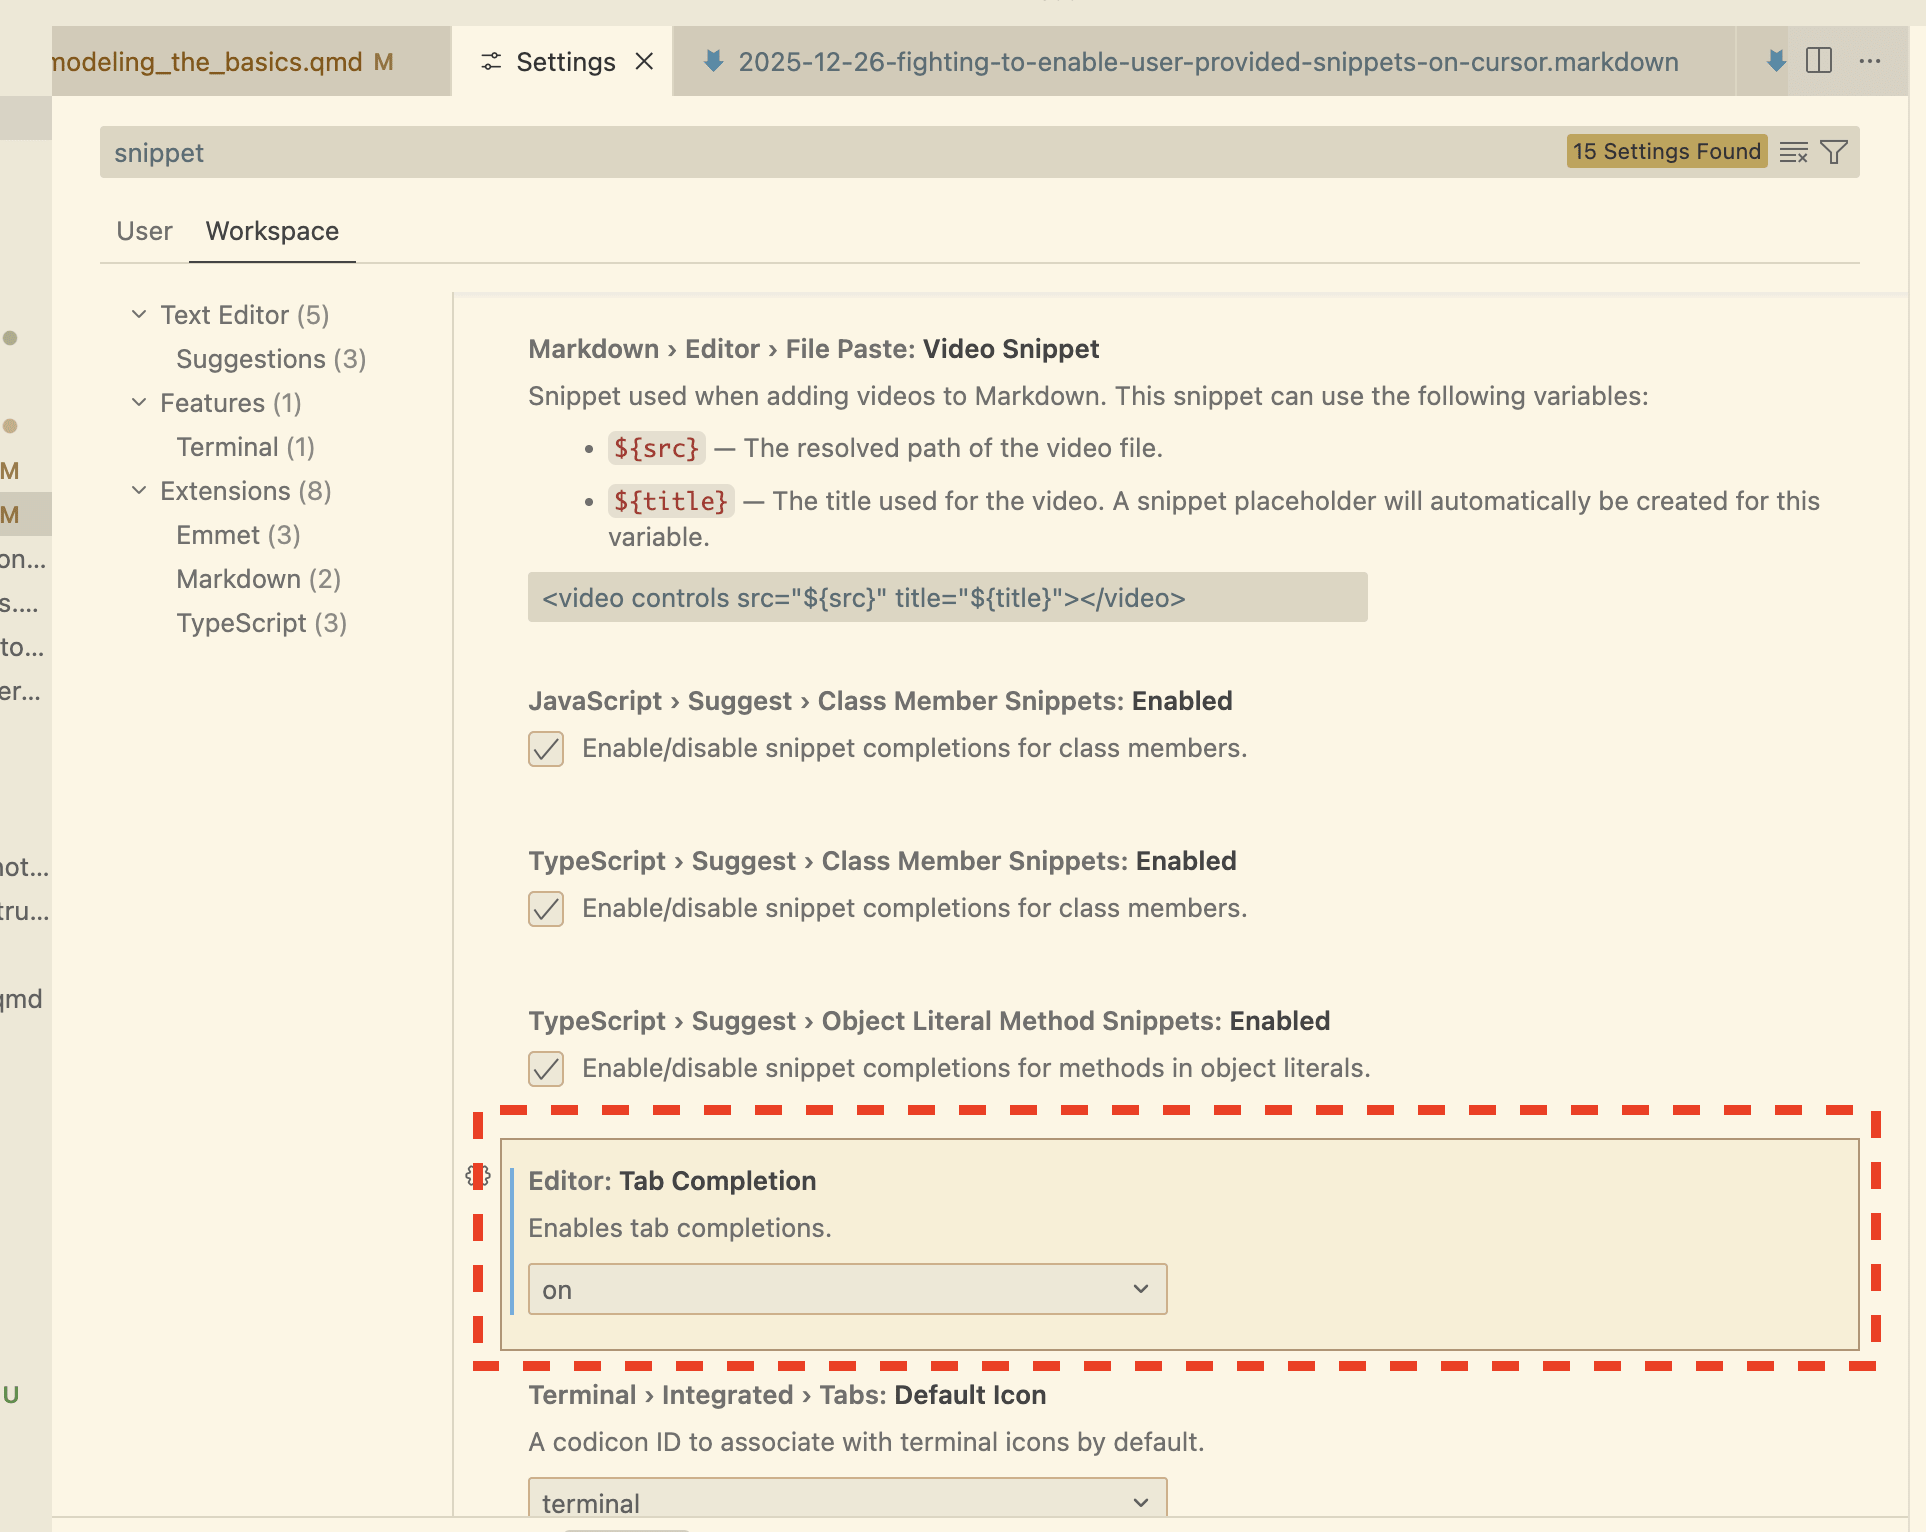This screenshot has height=1532, width=1926.
Task: Switch to the User settings tab
Action: (x=143, y=231)
